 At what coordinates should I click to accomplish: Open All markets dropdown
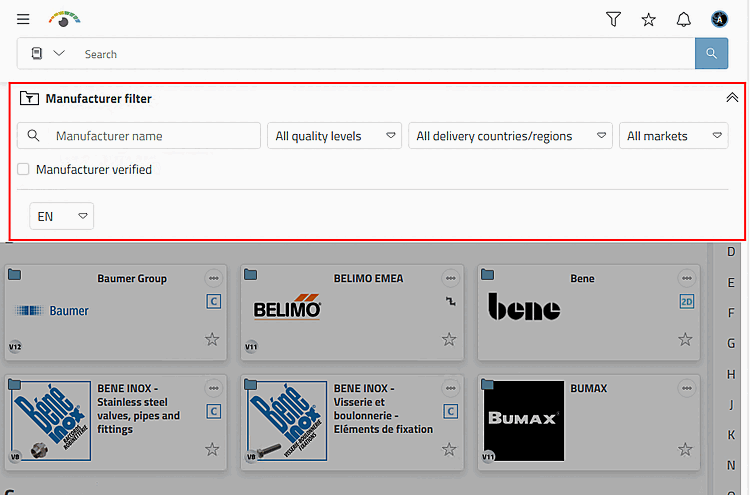click(x=673, y=136)
